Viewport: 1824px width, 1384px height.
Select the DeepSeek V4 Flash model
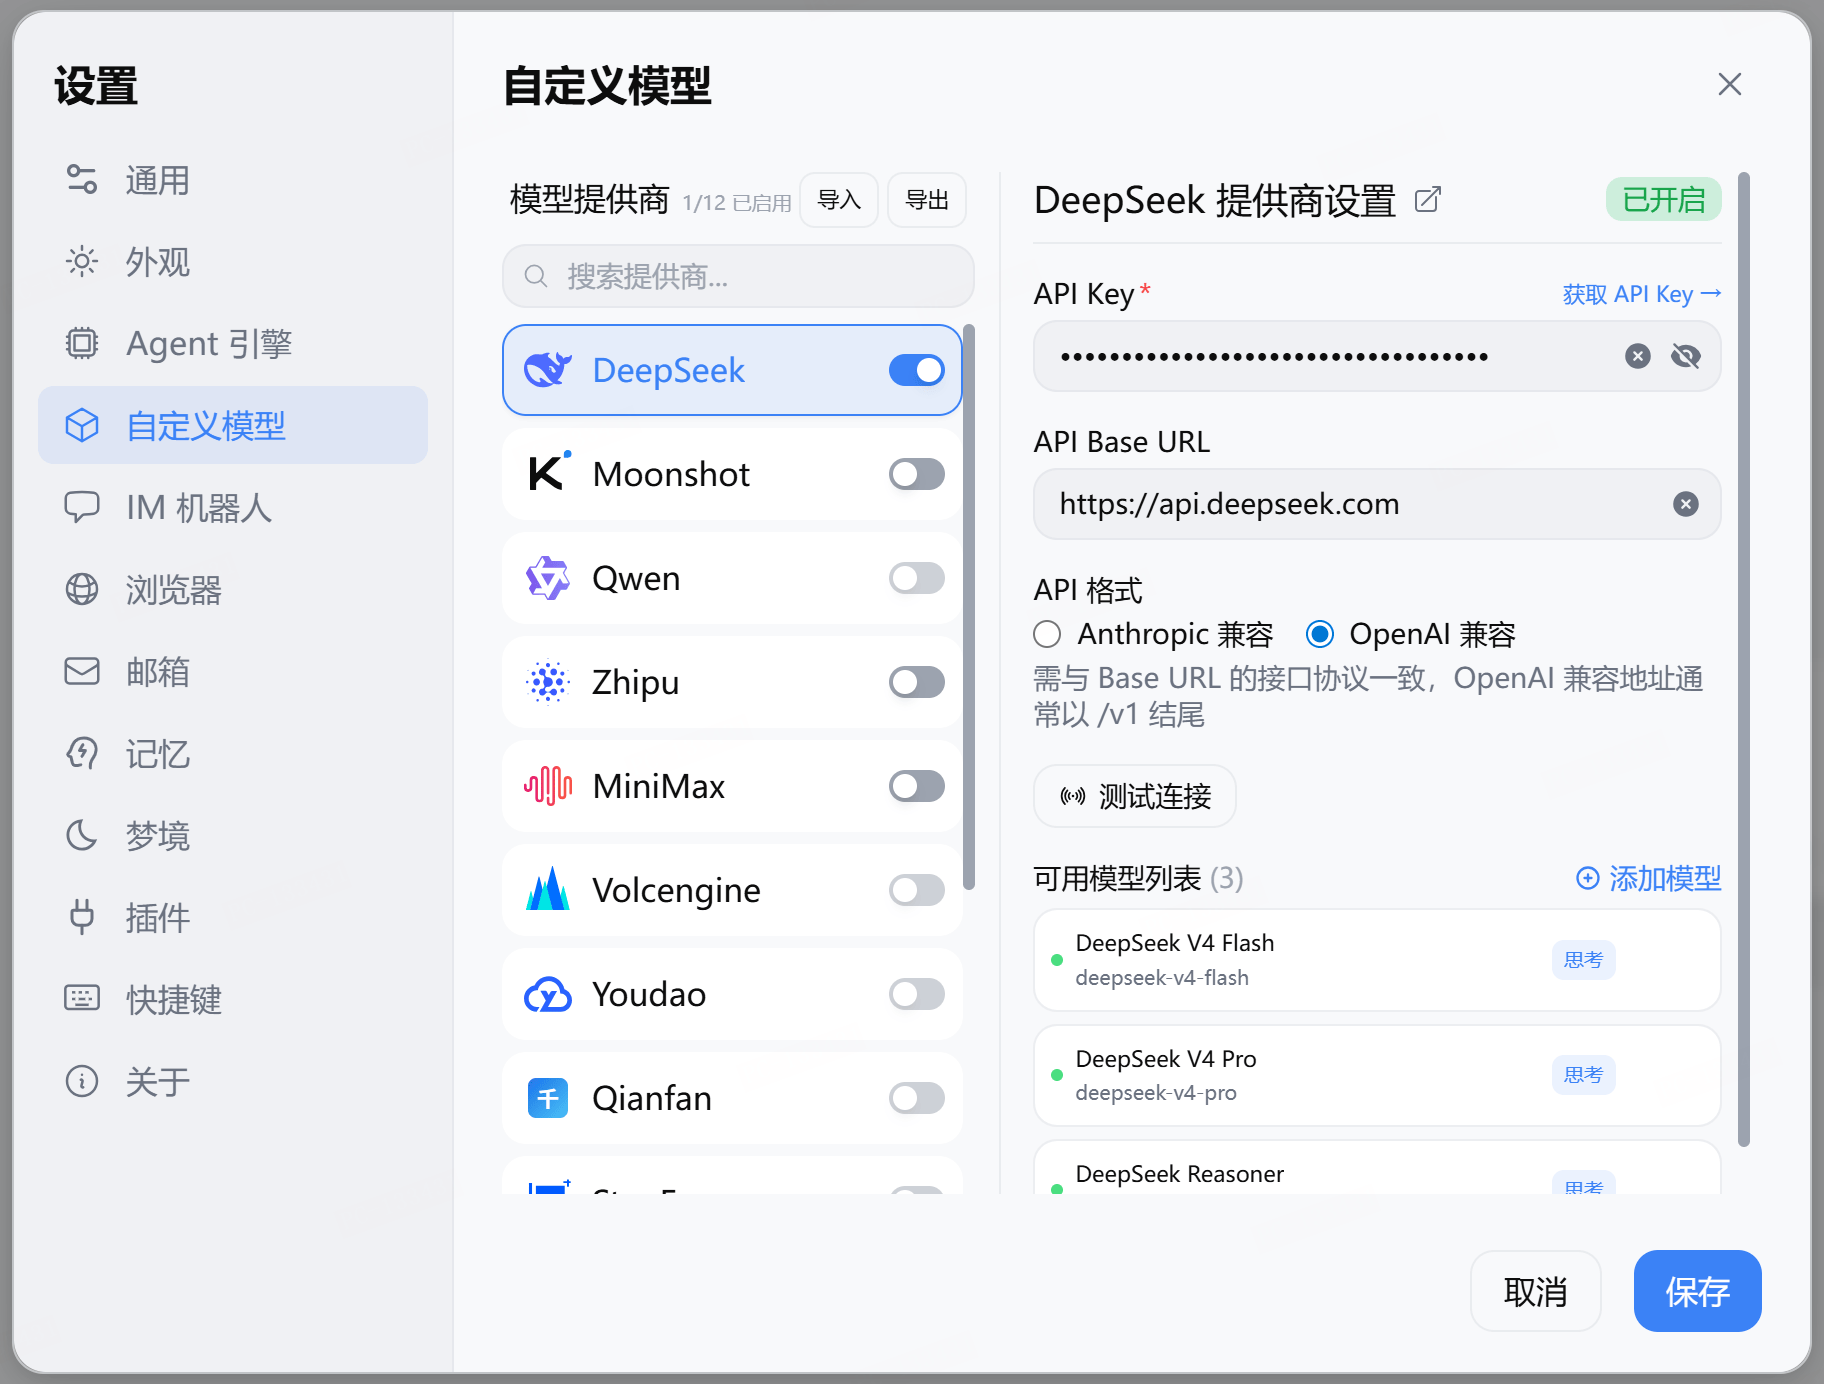pyautogui.click(x=1378, y=960)
